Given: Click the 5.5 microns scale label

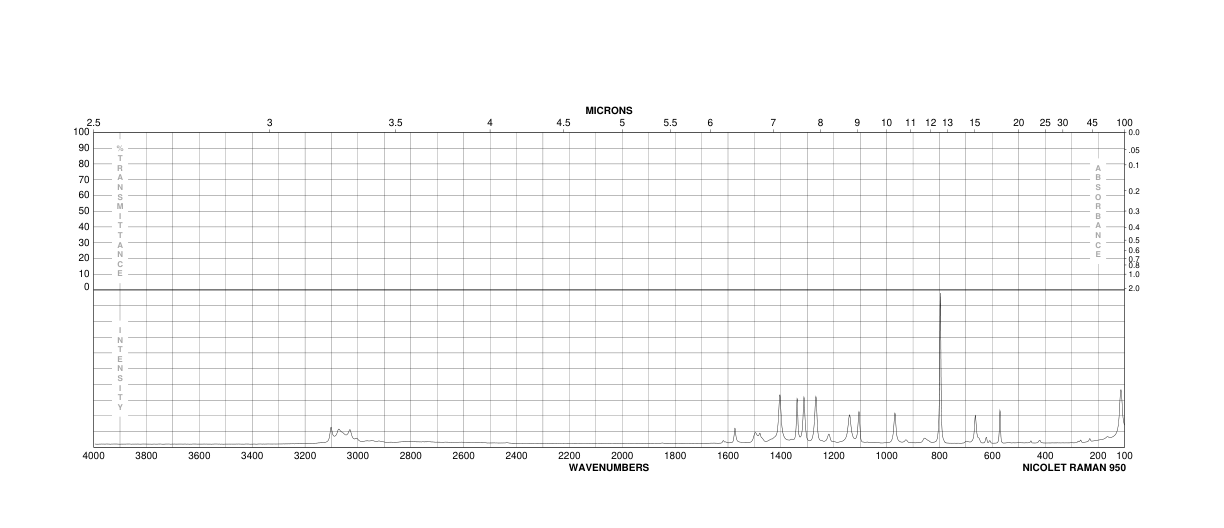Looking at the screenshot, I should pos(670,123).
